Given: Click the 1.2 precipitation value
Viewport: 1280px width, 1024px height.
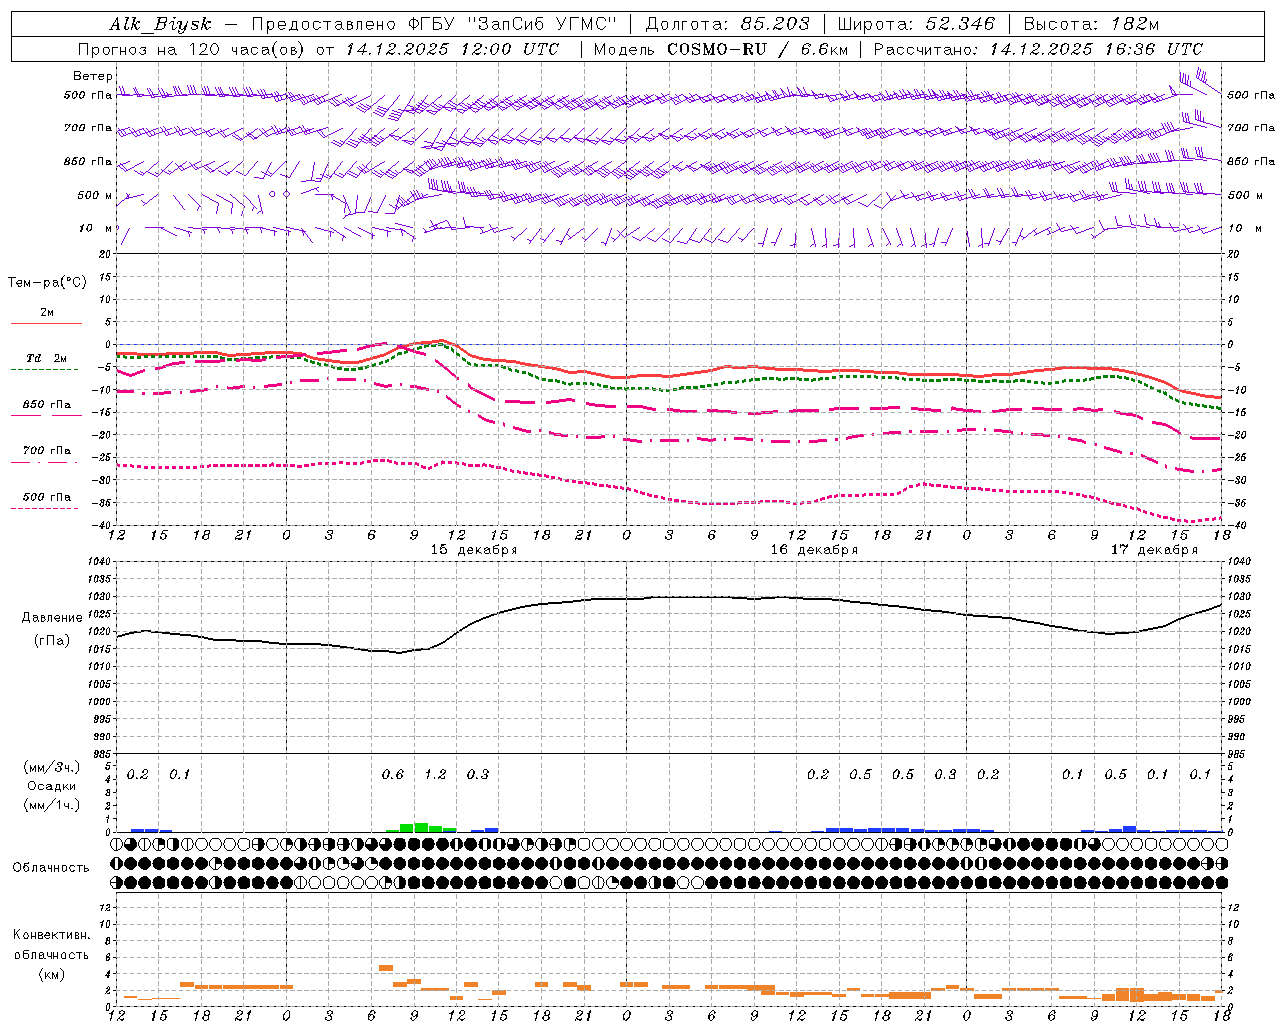Looking at the screenshot, I should 436,774.
